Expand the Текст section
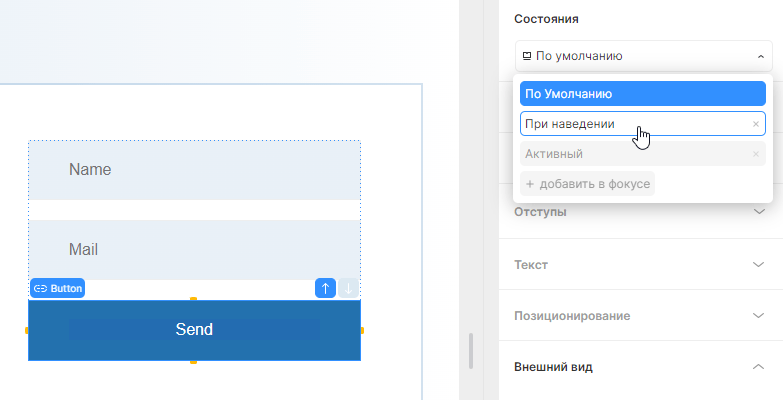 [640, 264]
